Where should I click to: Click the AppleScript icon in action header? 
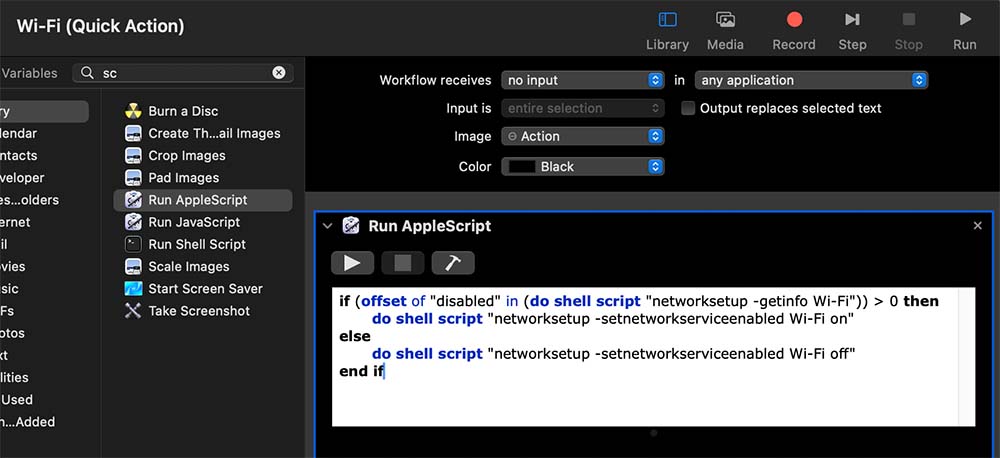[351, 226]
